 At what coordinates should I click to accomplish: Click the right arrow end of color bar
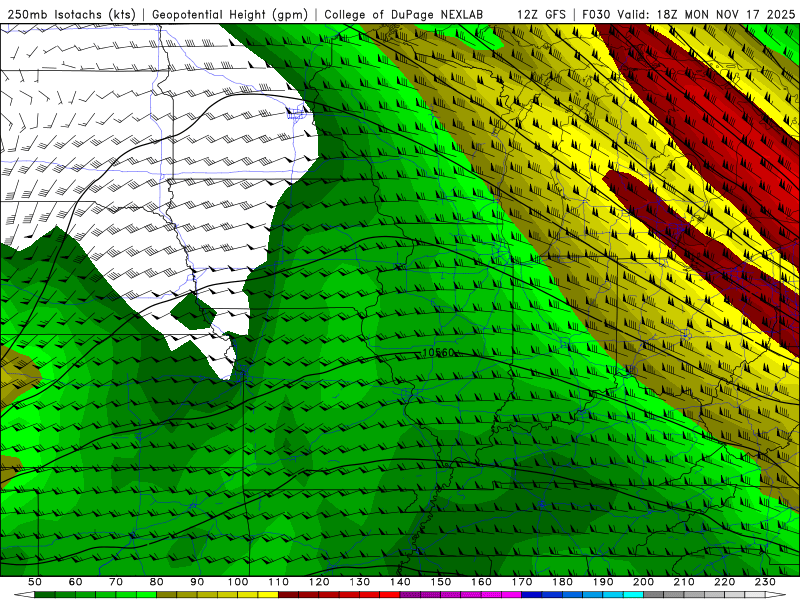(776, 594)
